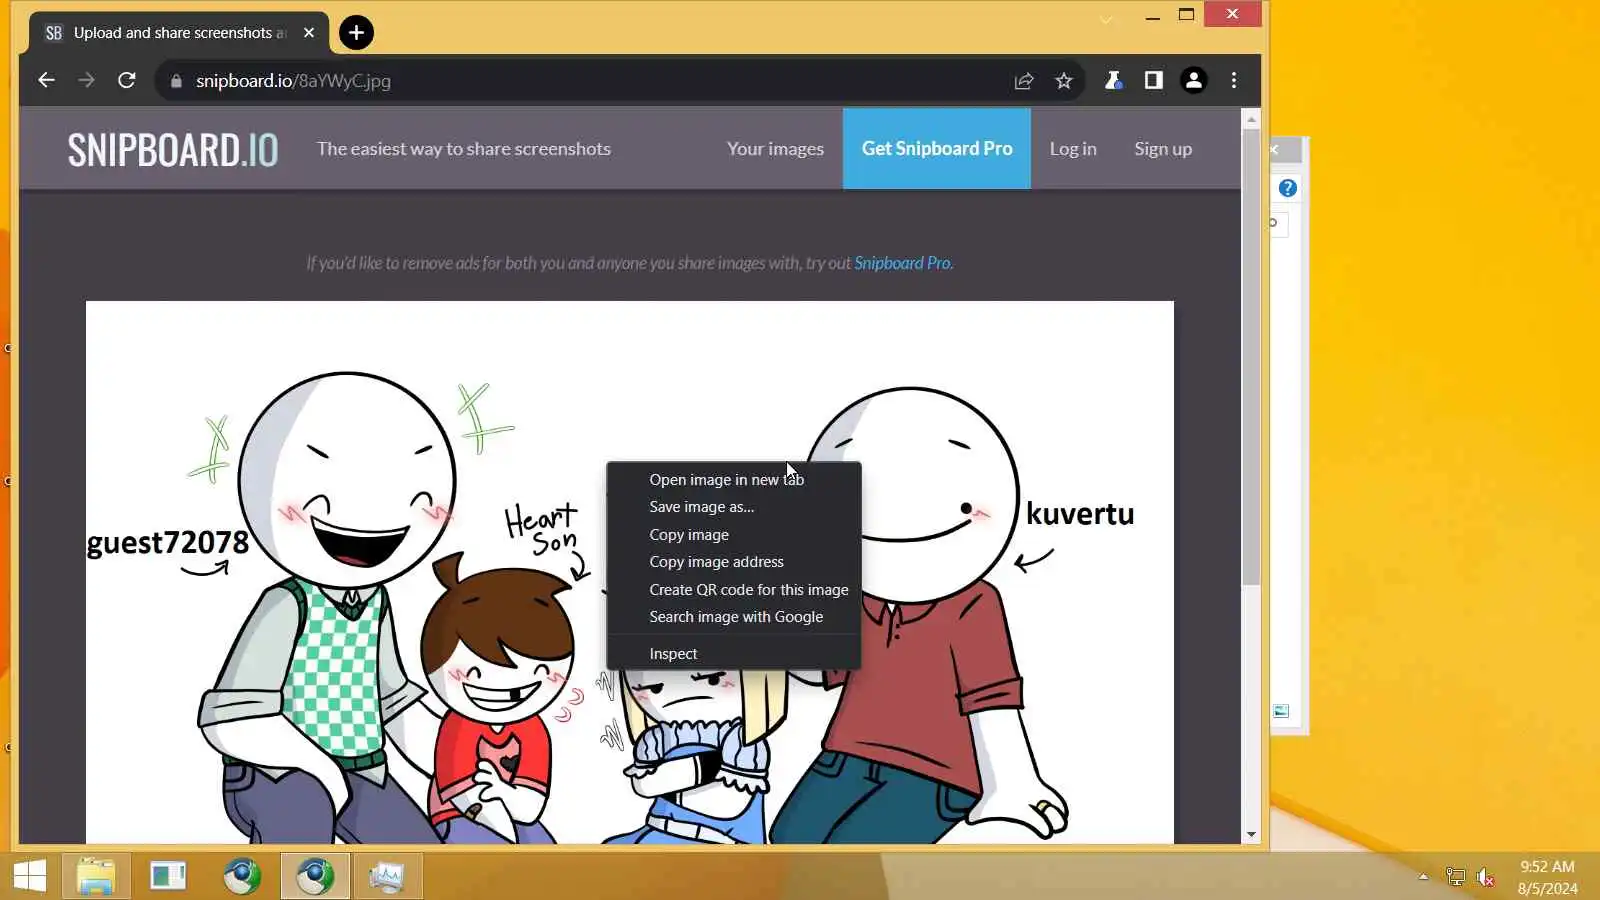
Task: Bookmark this page with the star icon
Action: [1063, 81]
